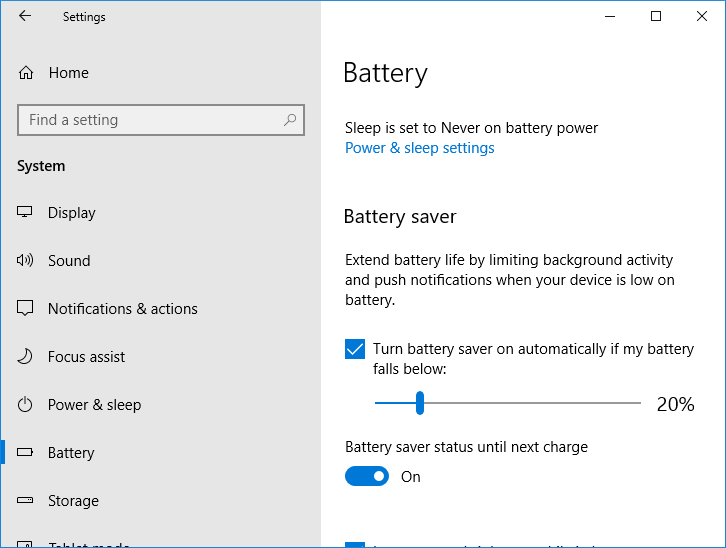This screenshot has height=548, width=726.
Task: Go to Sound settings
Action: 69,261
